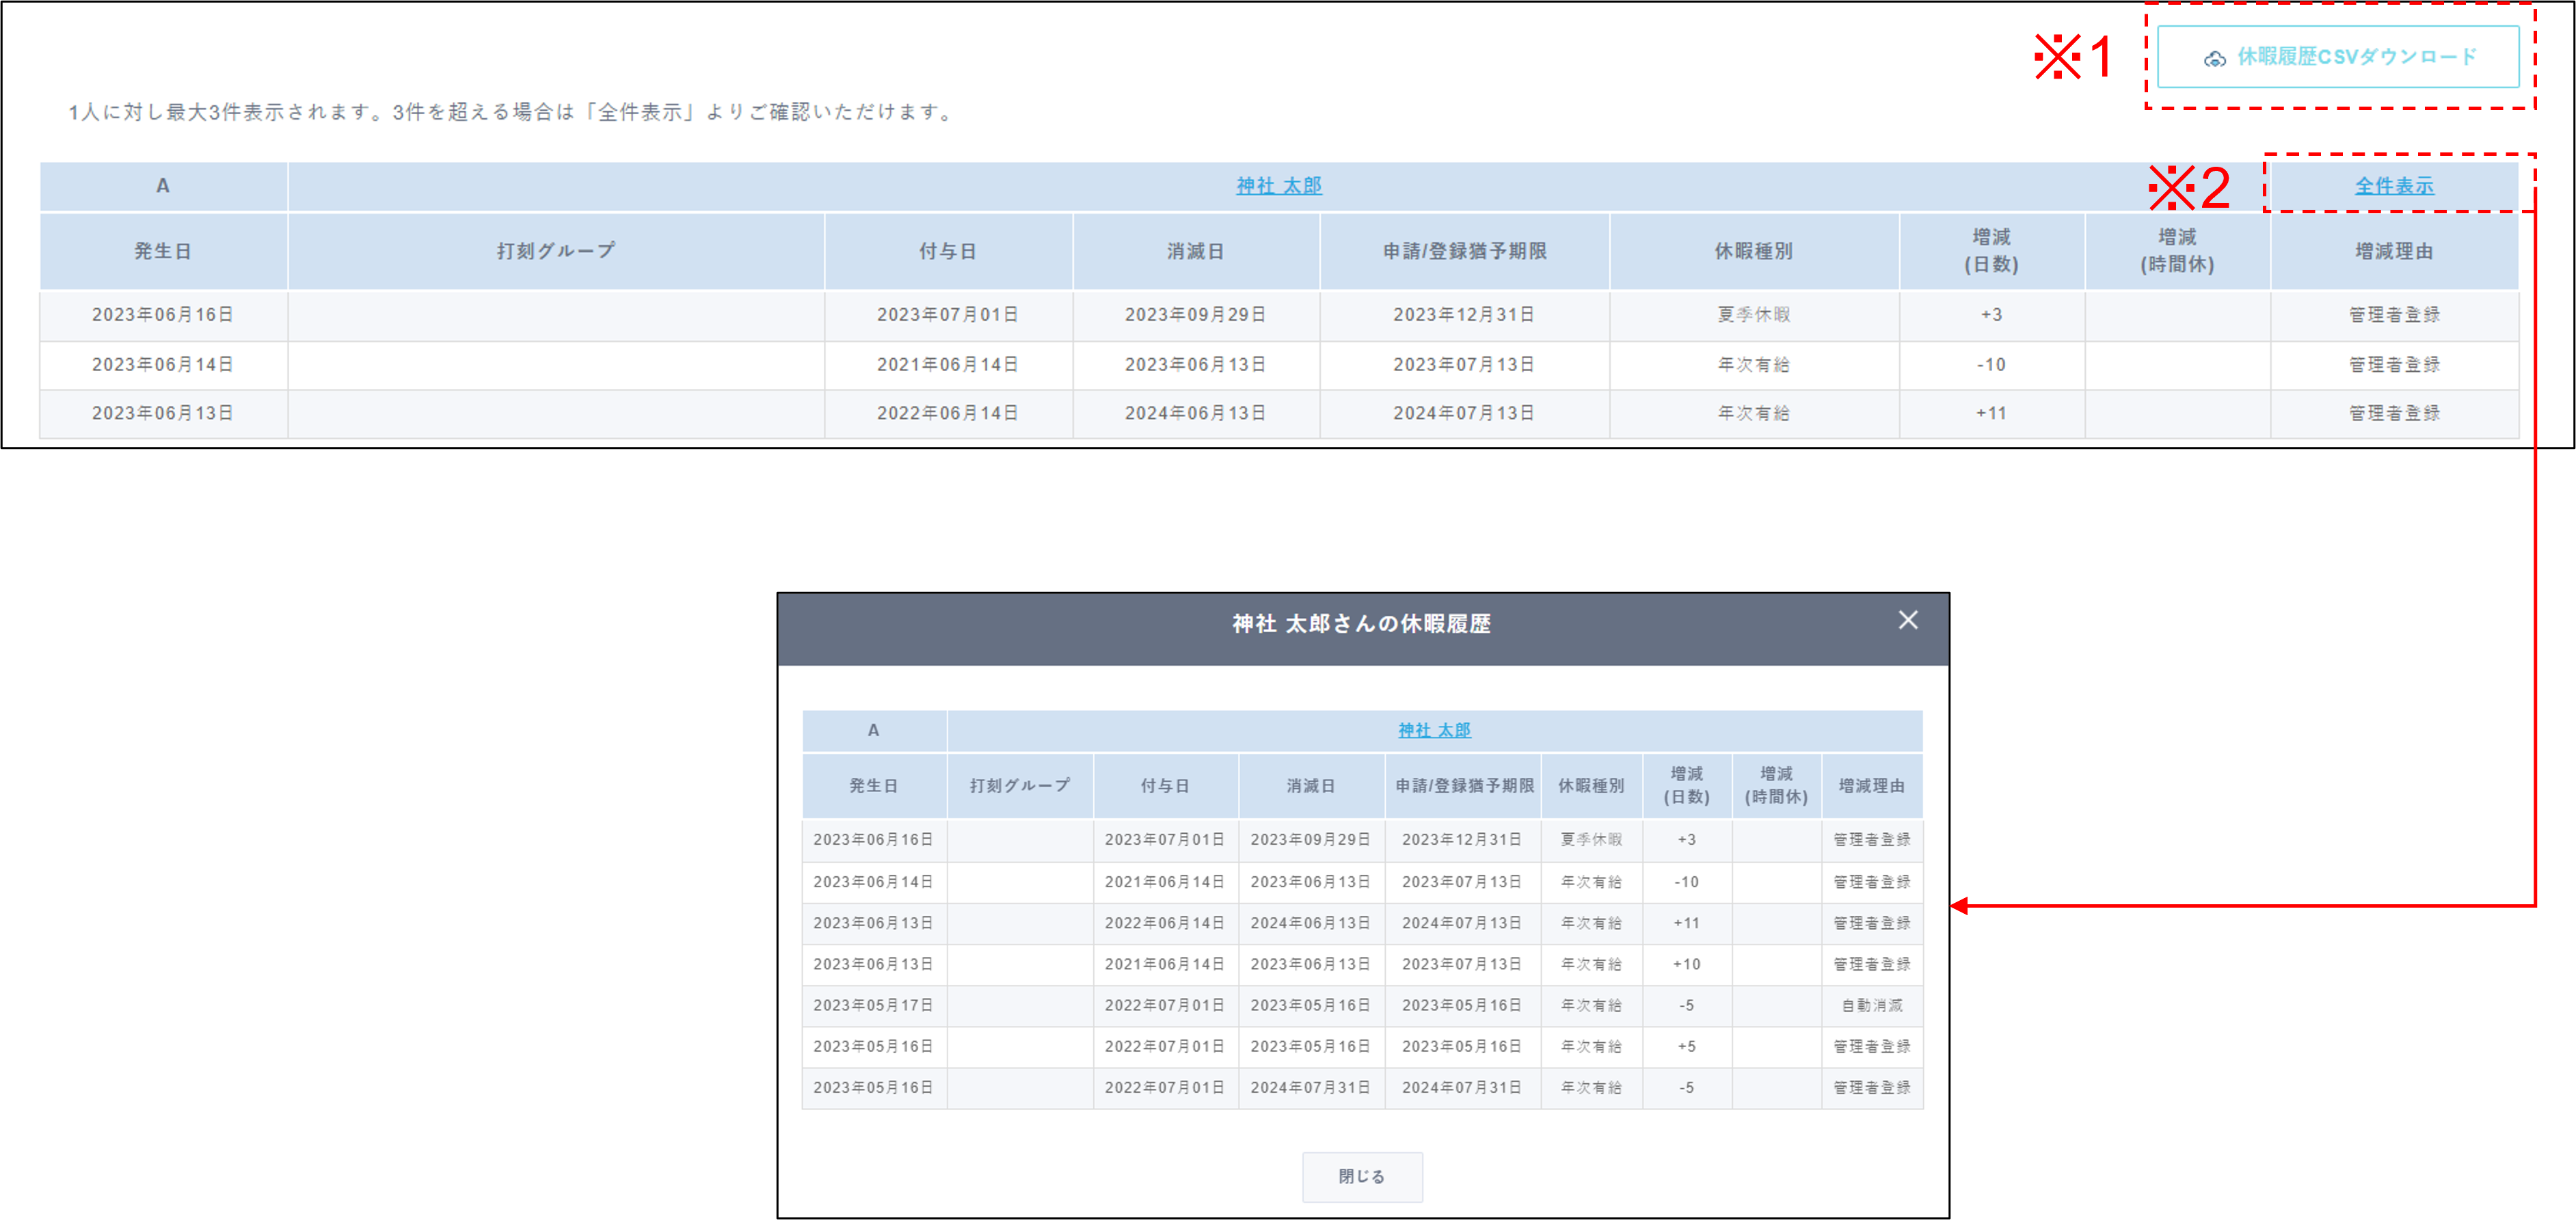2576x1220 pixels.
Task: Click the 消滅日 header in the dialog
Action: (1310, 785)
